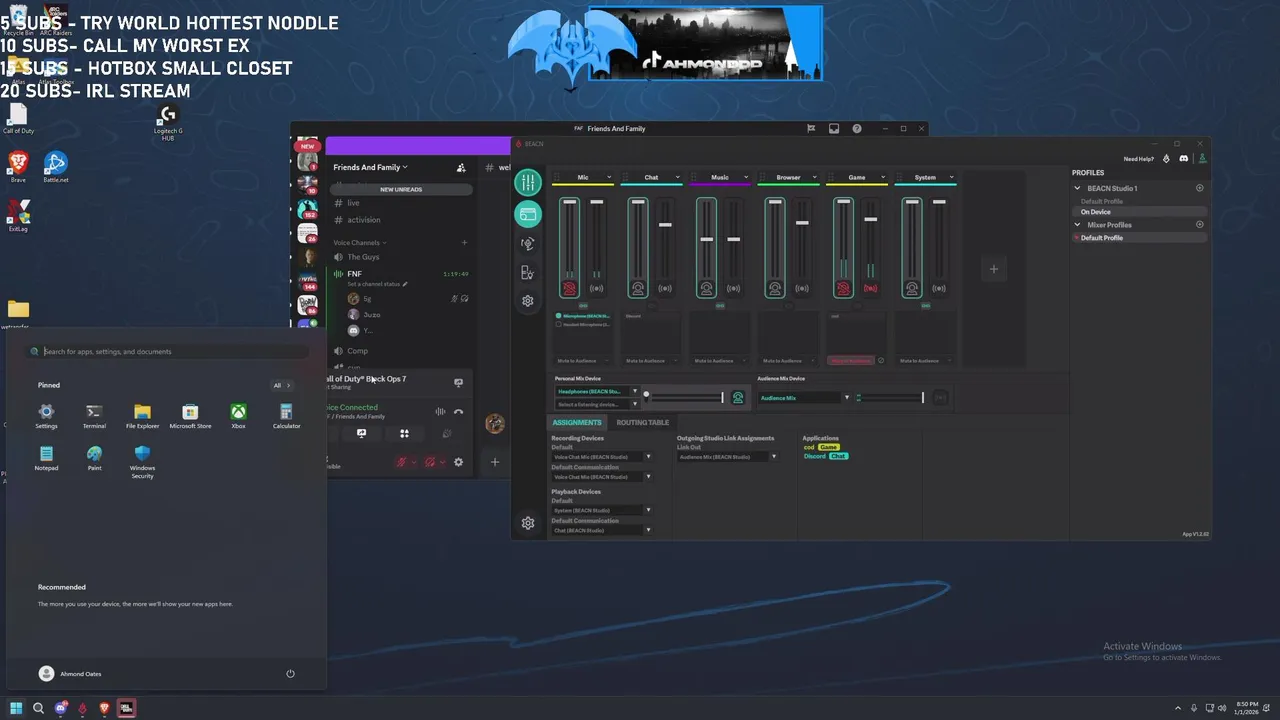Unmute Game channel audience mix button
The height and width of the screenshot is (720, 1280).
(870, 288)
